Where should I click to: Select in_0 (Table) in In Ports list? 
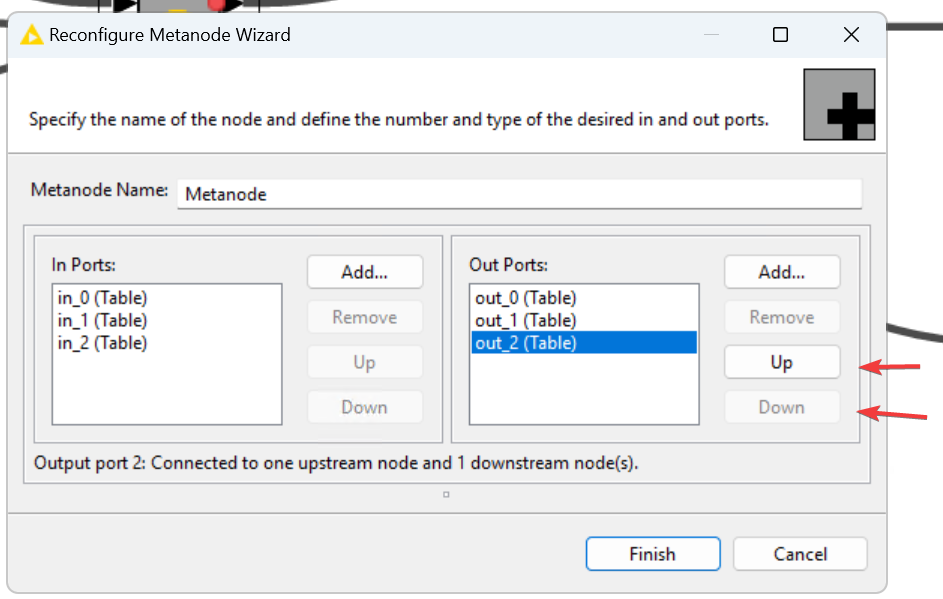(x=103, y=298)
